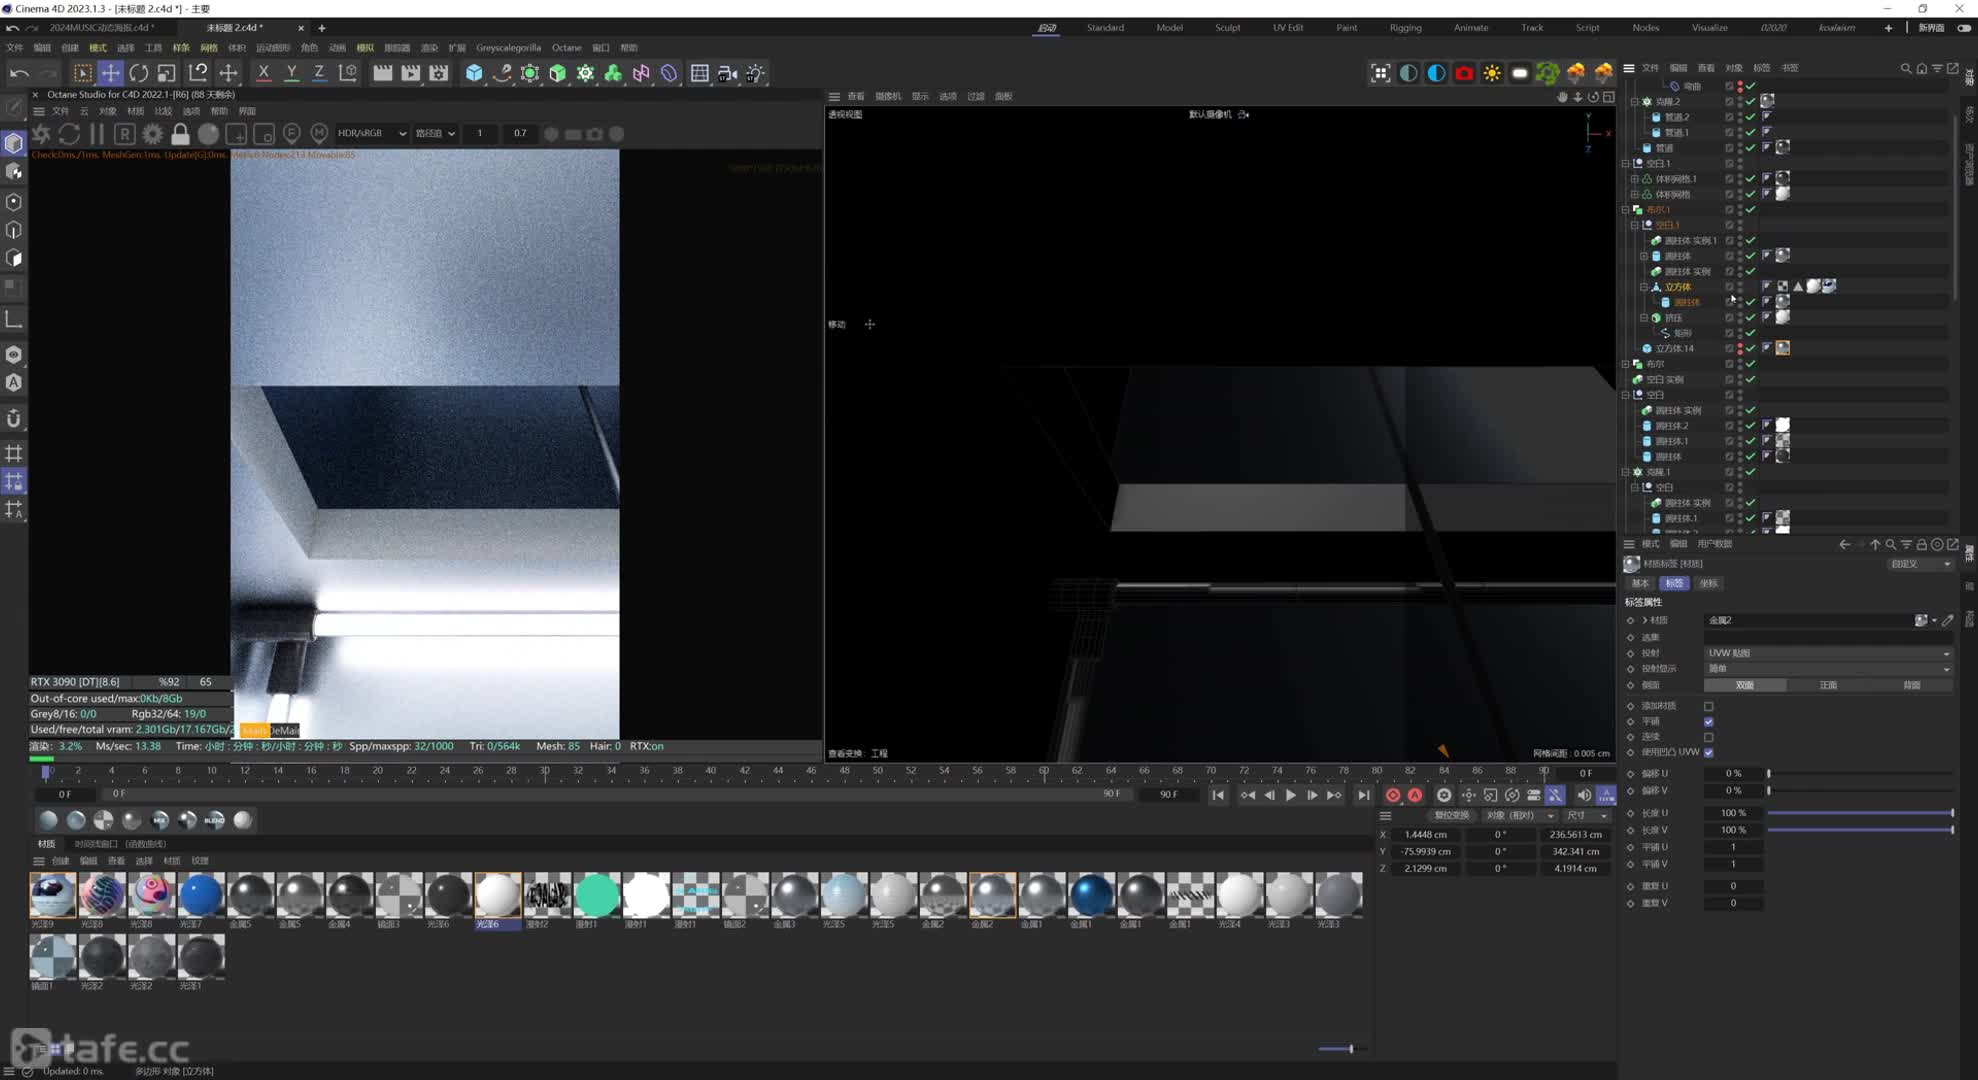Switch to the Sculpt layout
This screenshot has height=1080, width=1978.
pos(1227,28)
